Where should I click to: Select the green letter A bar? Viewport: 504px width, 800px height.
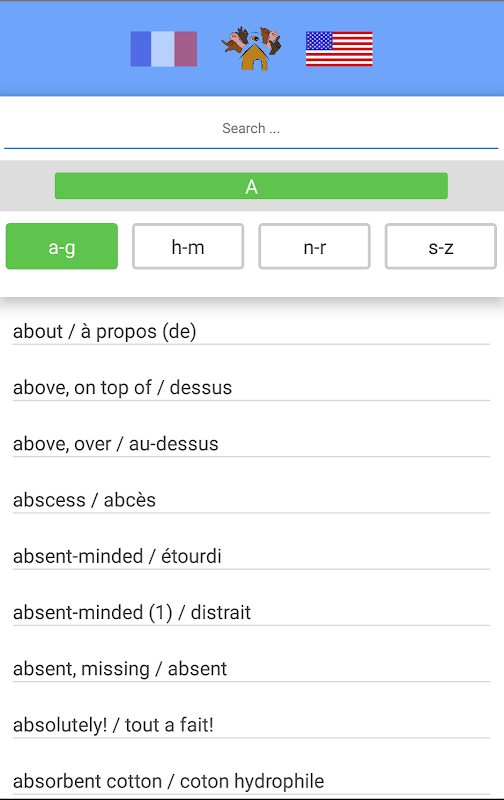tap(251, 186)
